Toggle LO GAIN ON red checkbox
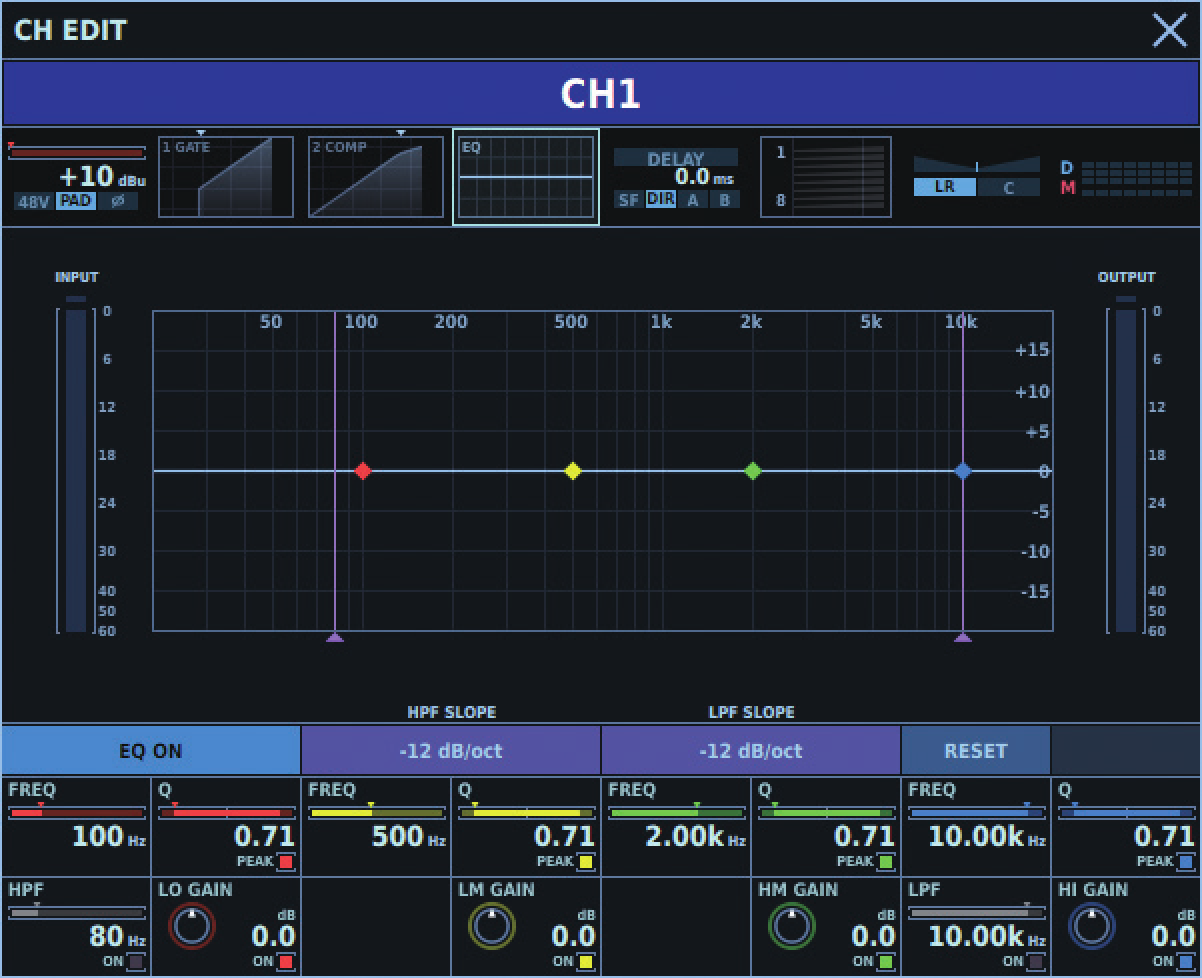 286,961
